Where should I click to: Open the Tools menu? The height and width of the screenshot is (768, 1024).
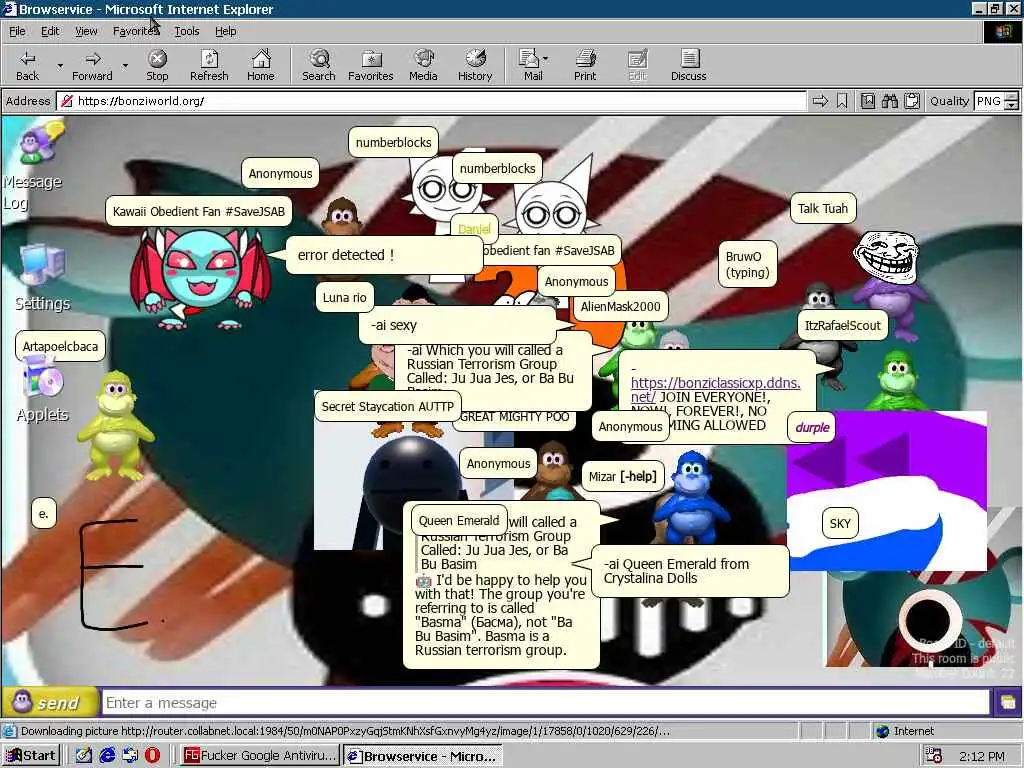click(x=187, y=31)
